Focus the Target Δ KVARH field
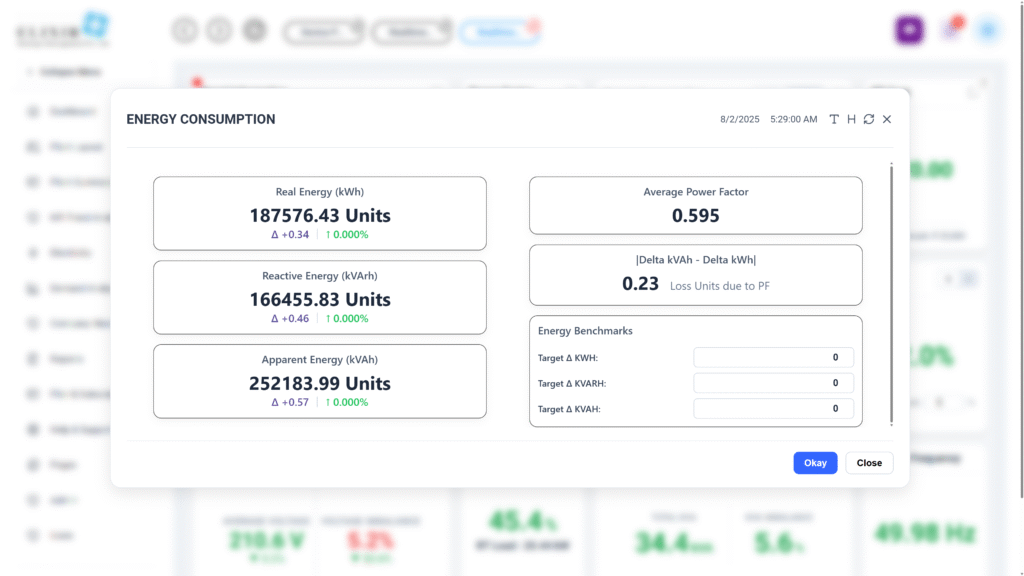 (773, 383)
